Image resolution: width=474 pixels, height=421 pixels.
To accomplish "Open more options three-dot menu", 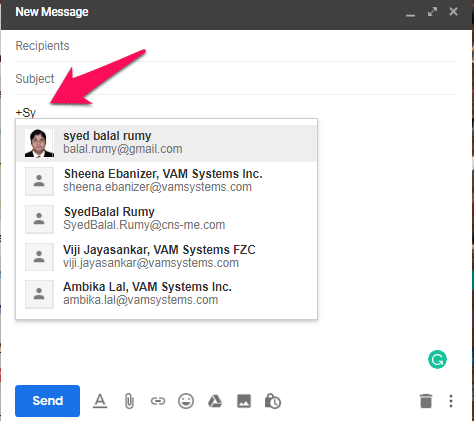I will pos(451,401).
